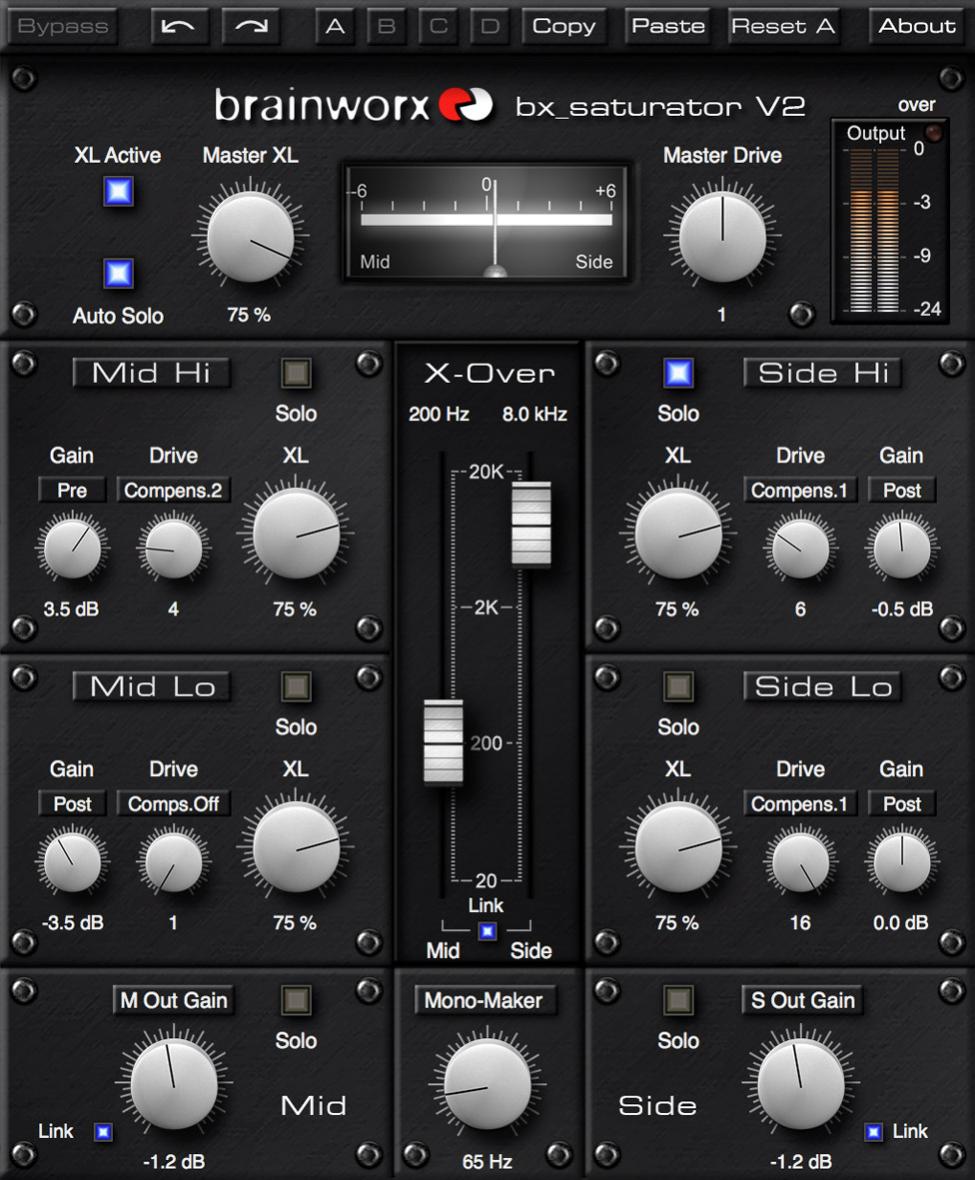Click the Paste button
Screen dimensions: 975x1180
668,26
